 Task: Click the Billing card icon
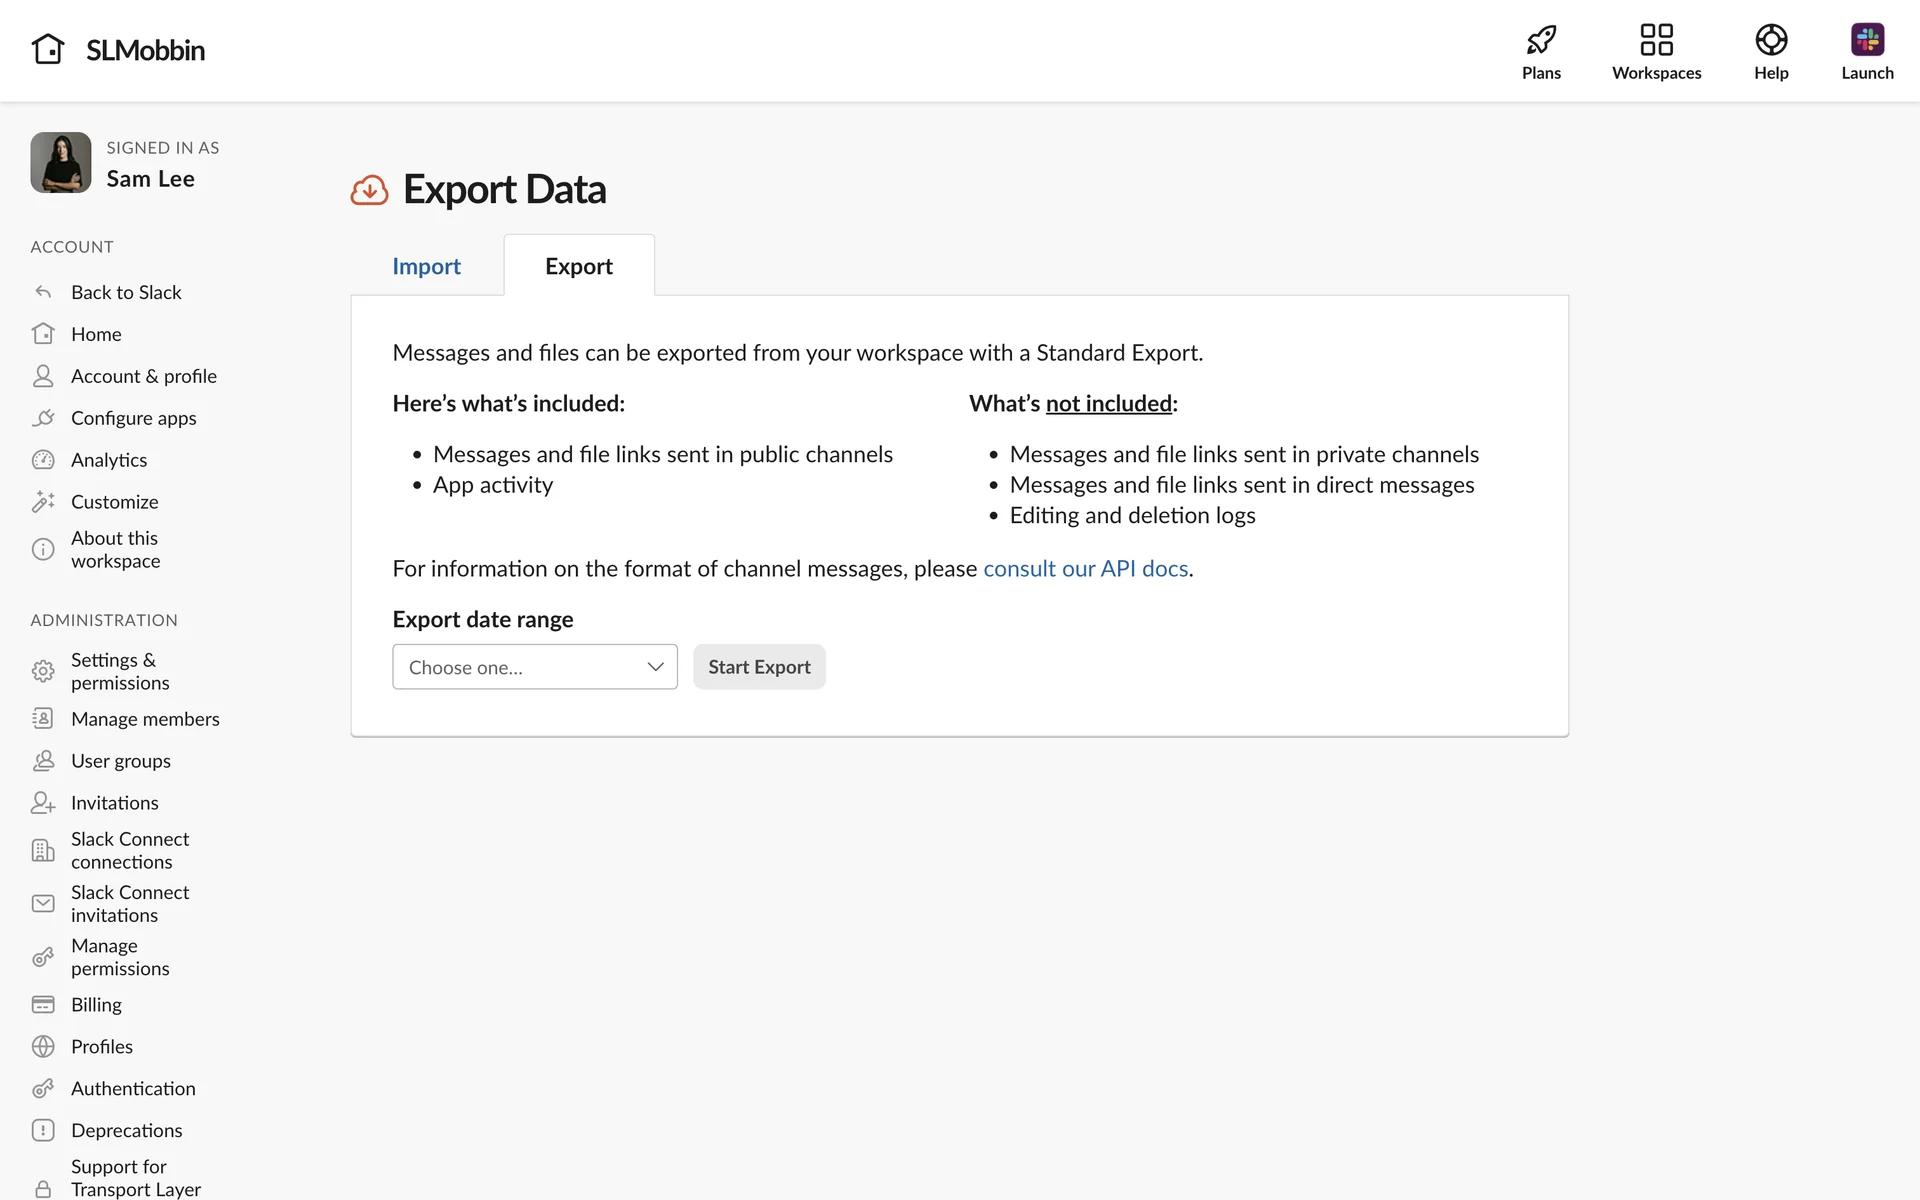43,1005
